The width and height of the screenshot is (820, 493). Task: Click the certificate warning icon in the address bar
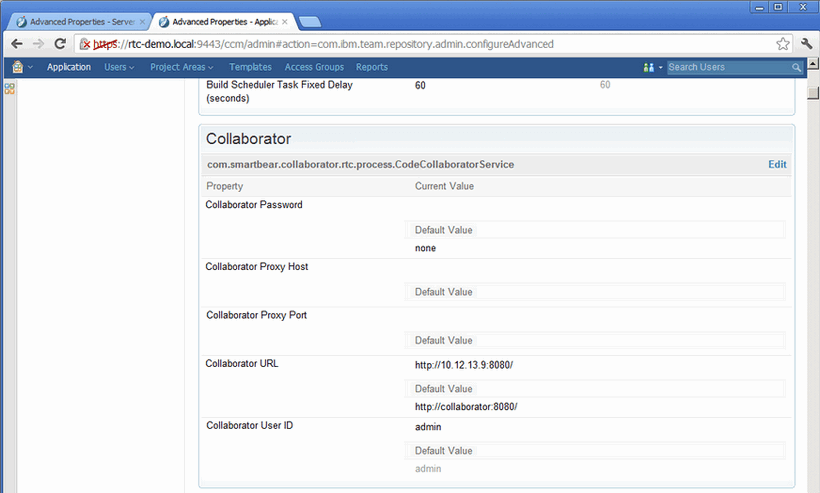(x=85, y=44)
